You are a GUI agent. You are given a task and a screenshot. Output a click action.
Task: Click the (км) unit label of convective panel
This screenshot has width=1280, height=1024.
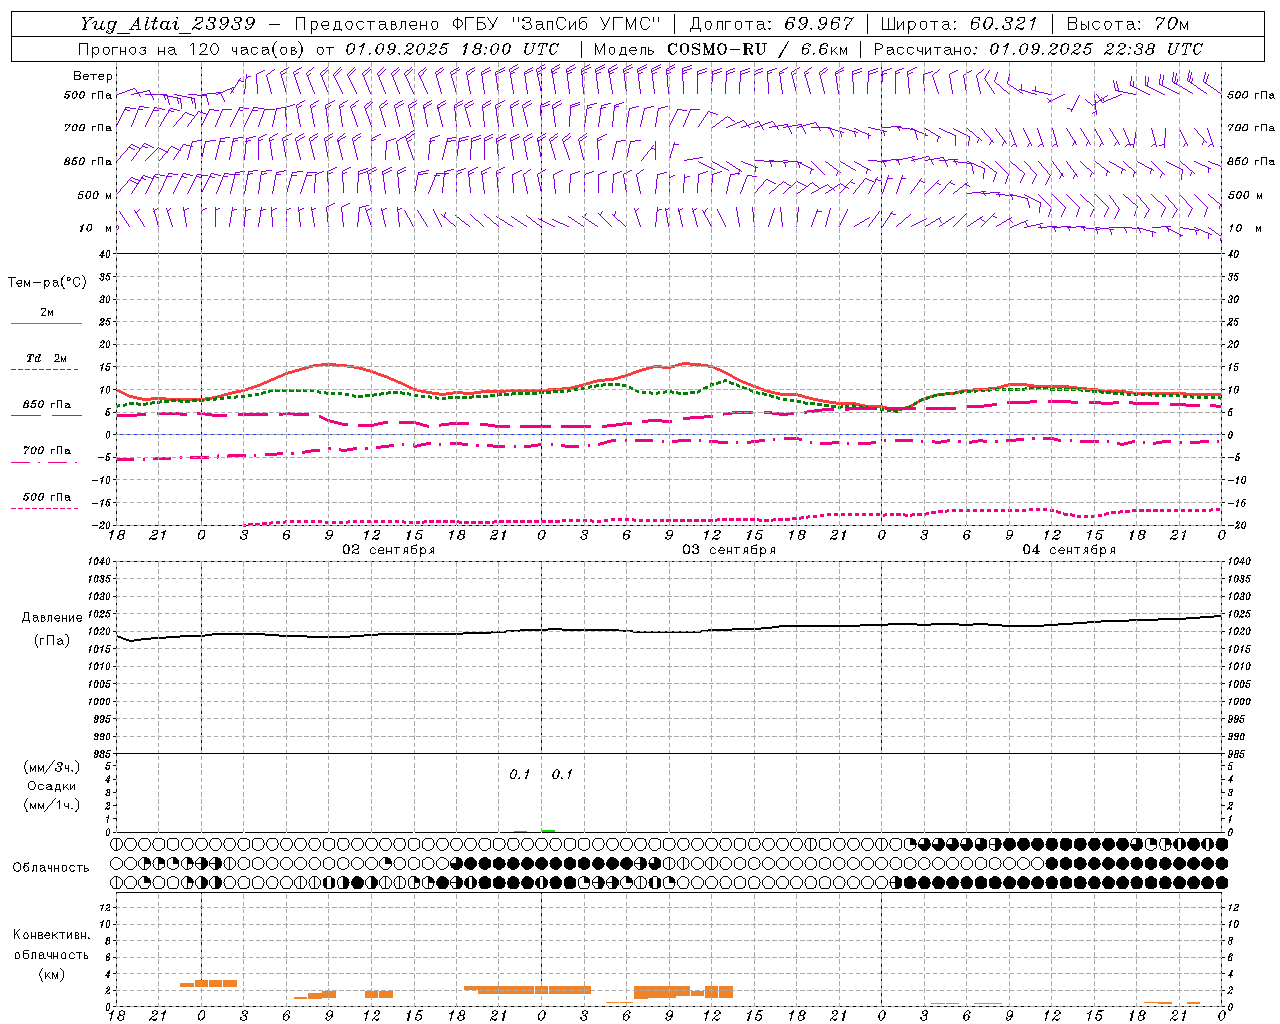click(x=51, y=973)
